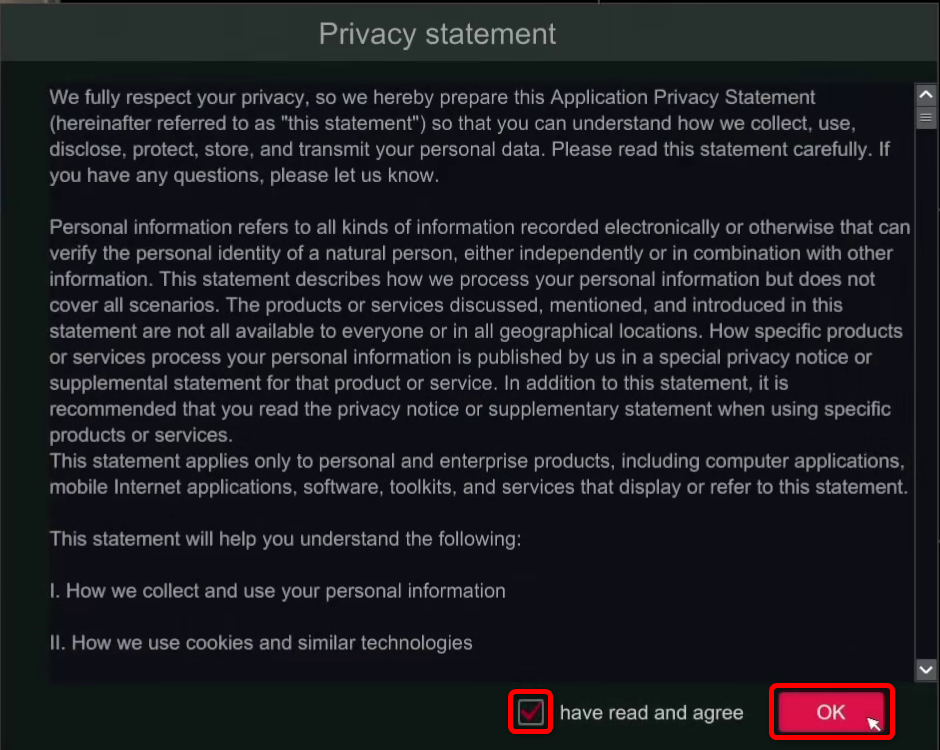Viewport: 940px width, 750px height.
Task: Click the 'How we use cookies' section line
Action: tap(261, 643)
